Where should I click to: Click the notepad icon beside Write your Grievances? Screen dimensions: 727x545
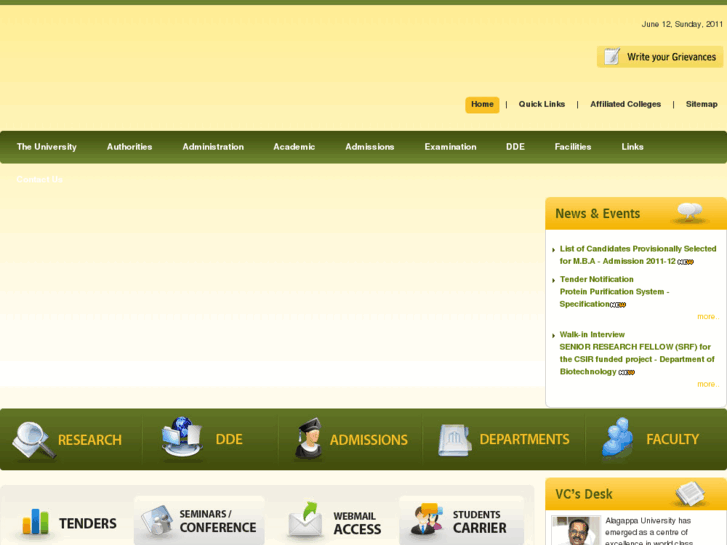point(612,57)
